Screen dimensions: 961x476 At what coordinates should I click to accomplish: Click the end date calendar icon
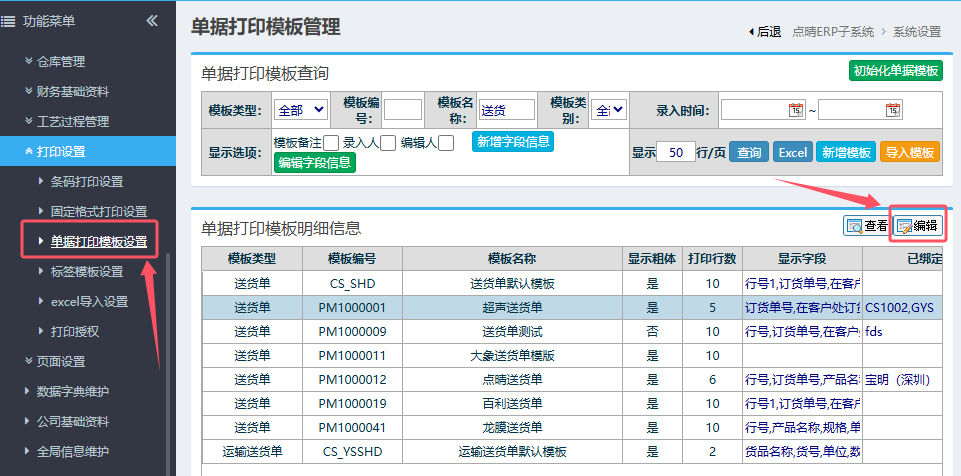(x=892, y=110)
